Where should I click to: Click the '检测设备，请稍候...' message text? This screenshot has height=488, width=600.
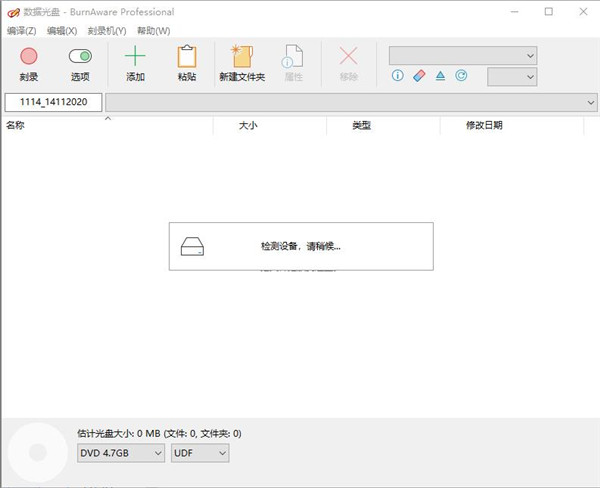tap(301, 246)
